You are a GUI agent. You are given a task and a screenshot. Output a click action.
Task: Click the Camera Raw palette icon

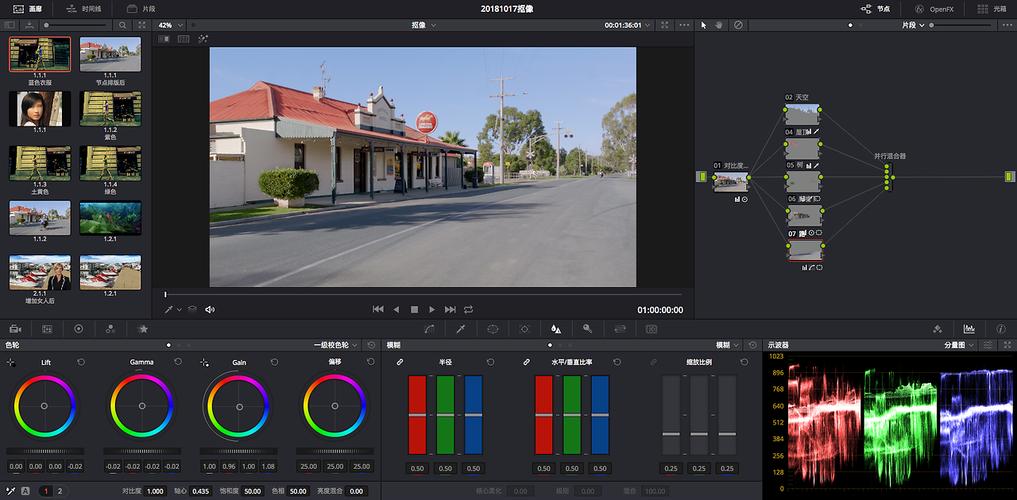pyautogui.click(x=15, y=328)
